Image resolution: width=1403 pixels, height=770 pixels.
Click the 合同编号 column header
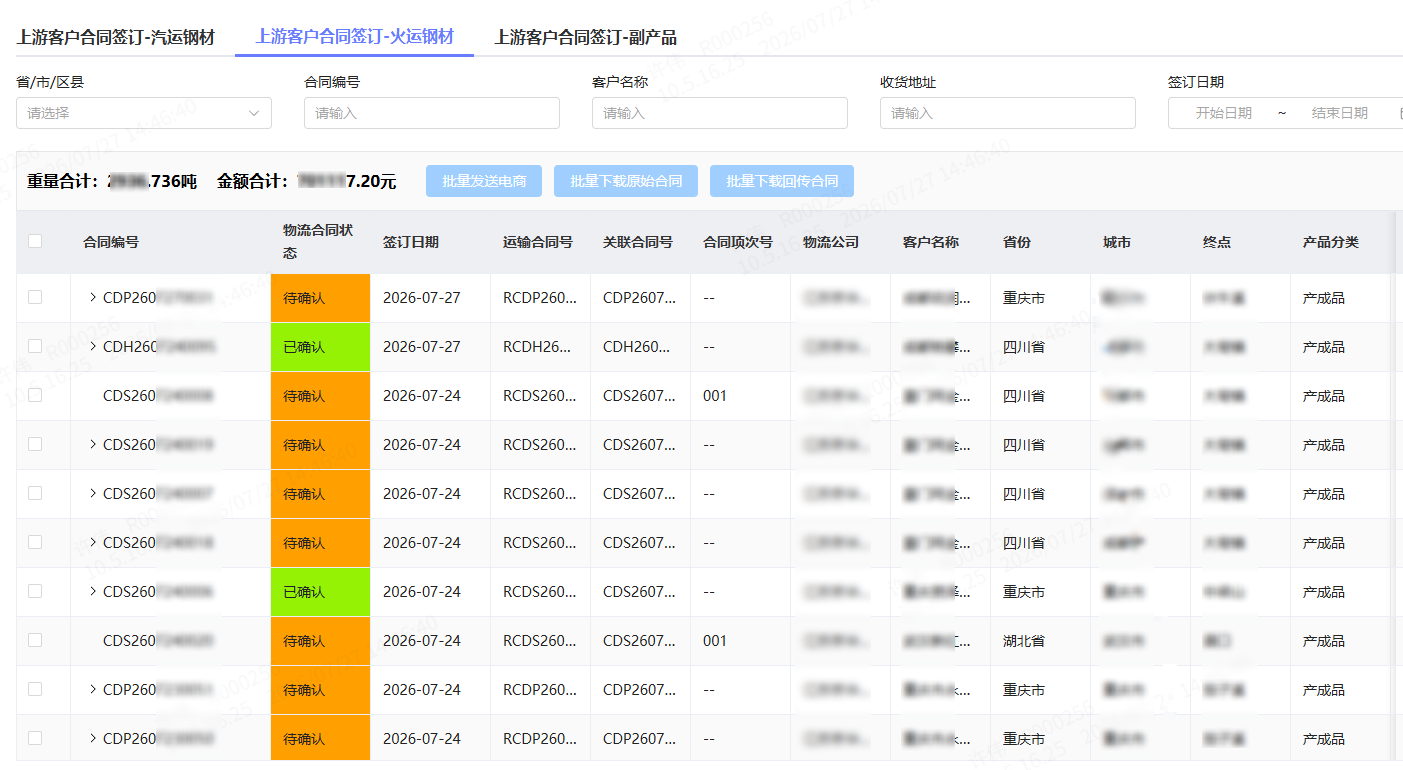111,242
